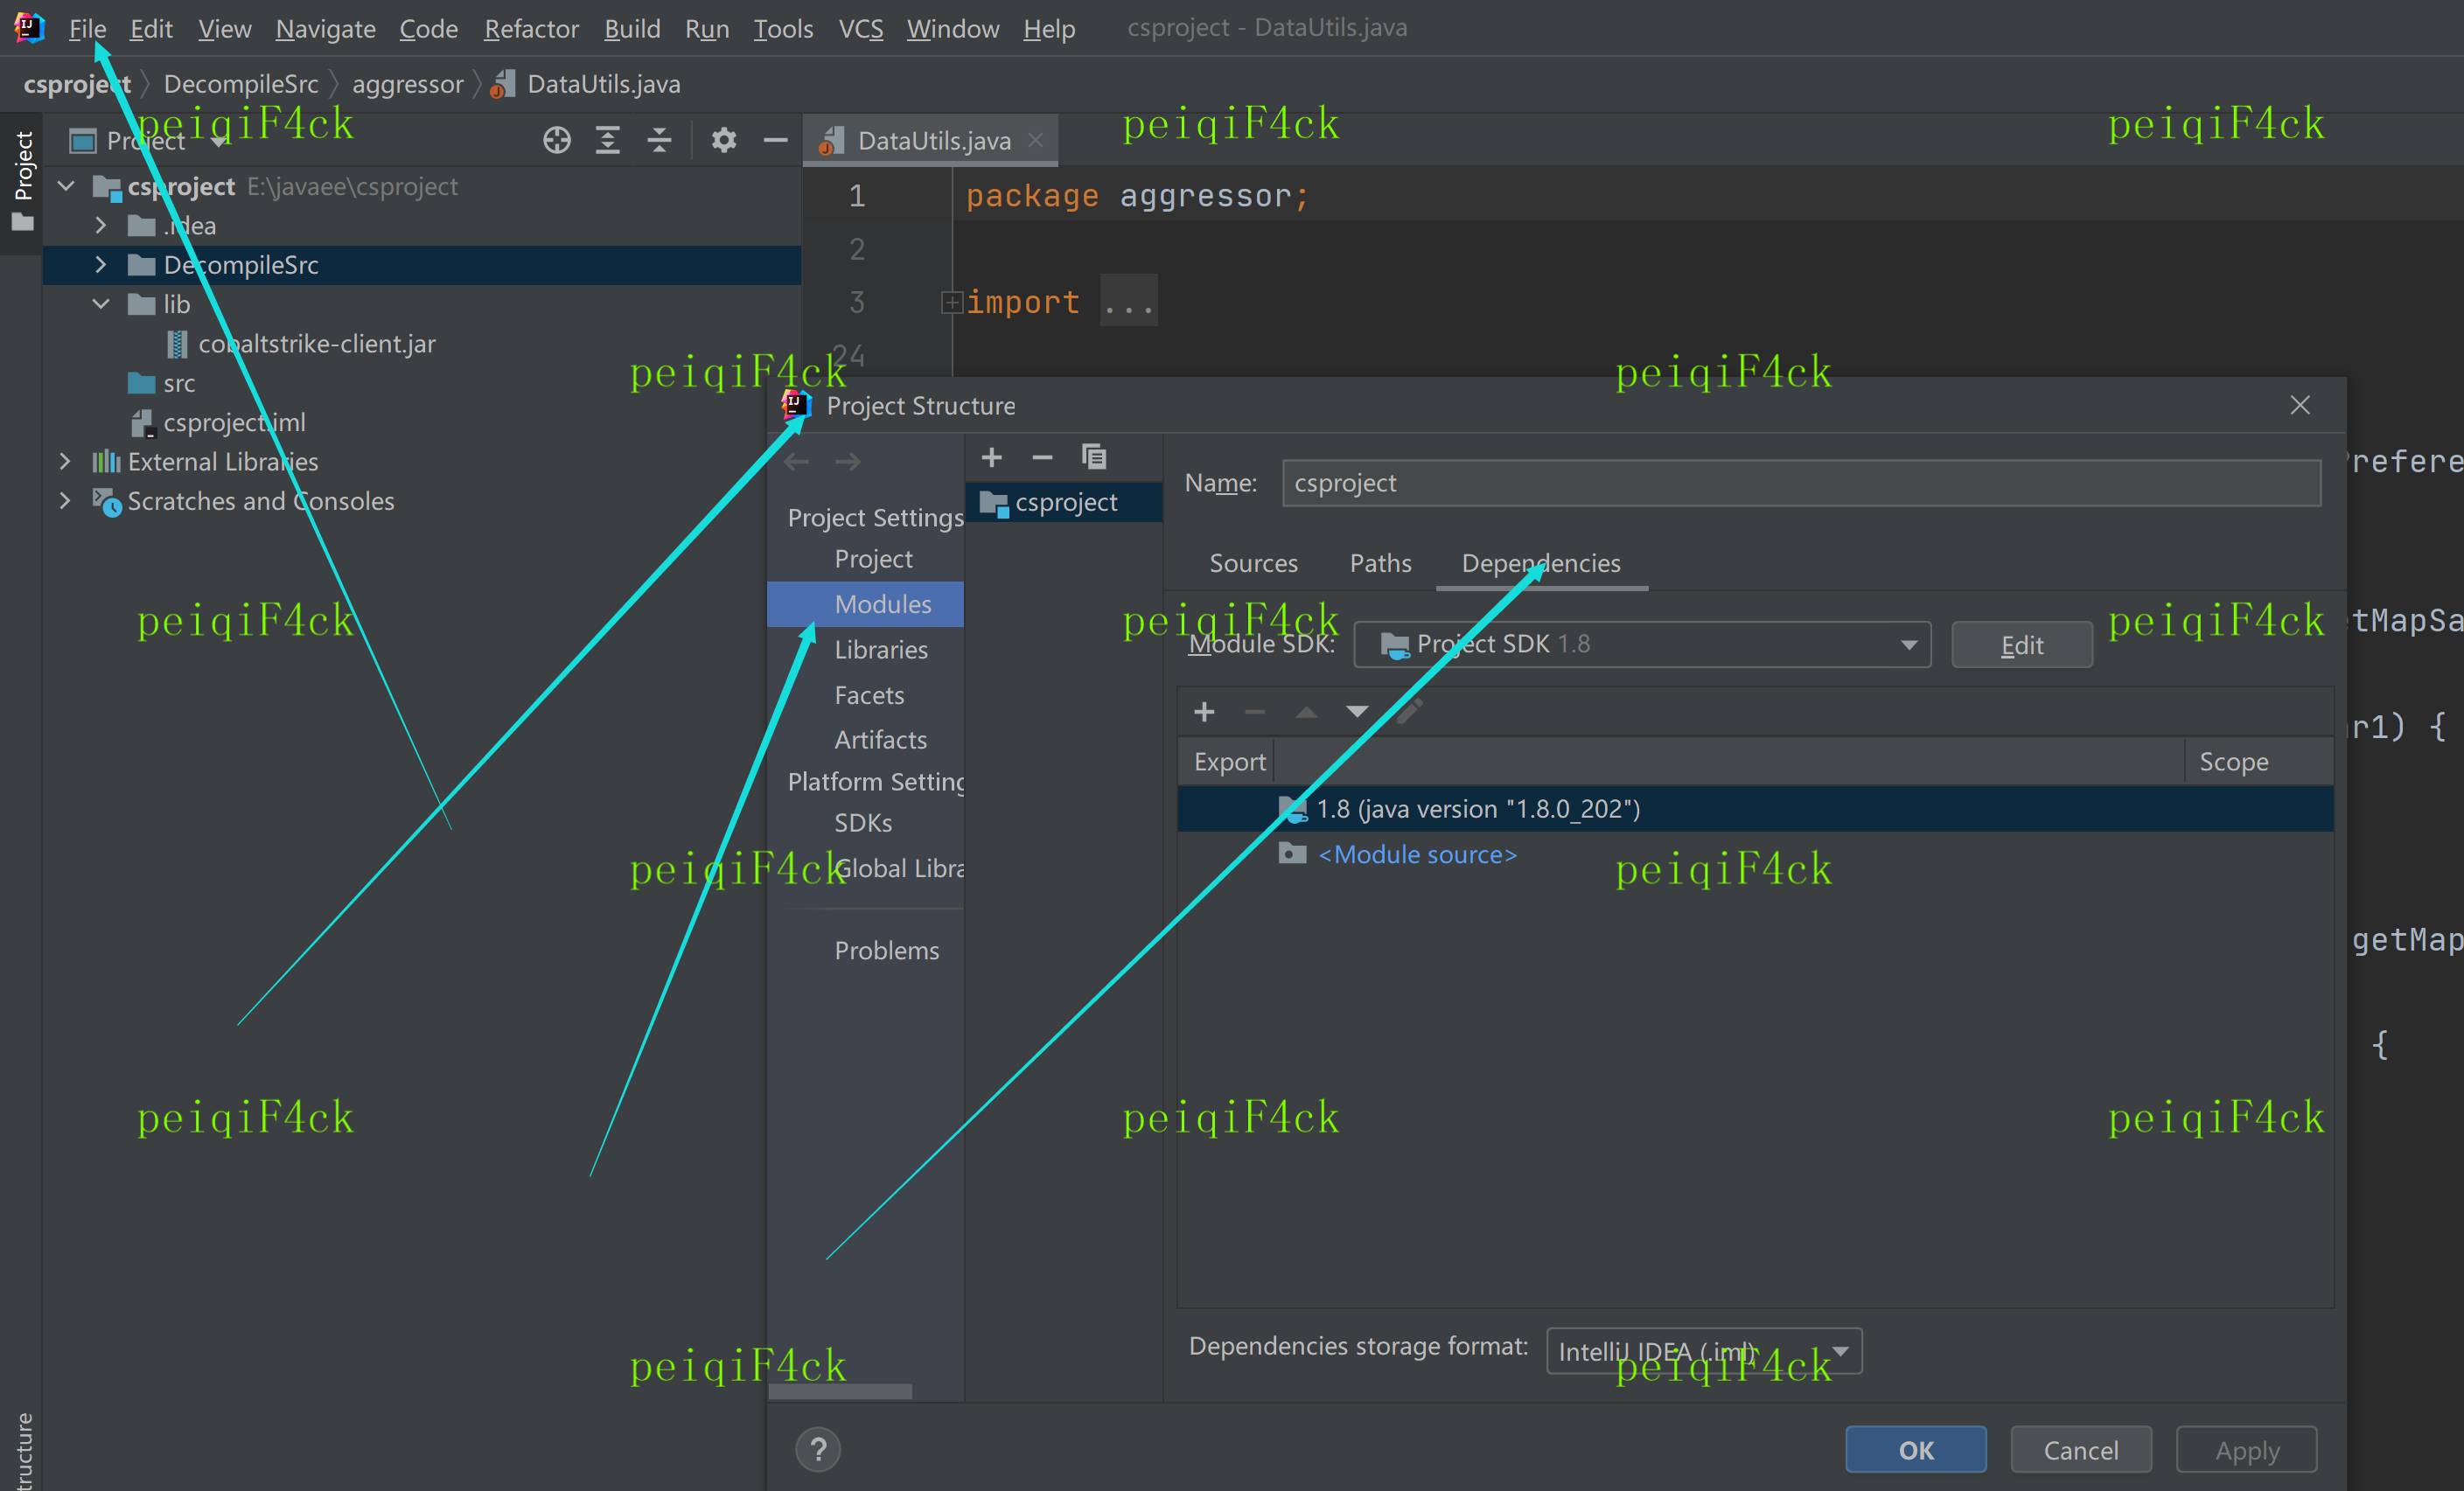
Task: Expand the DecompileSrc folder
Action: pos(101,265)
